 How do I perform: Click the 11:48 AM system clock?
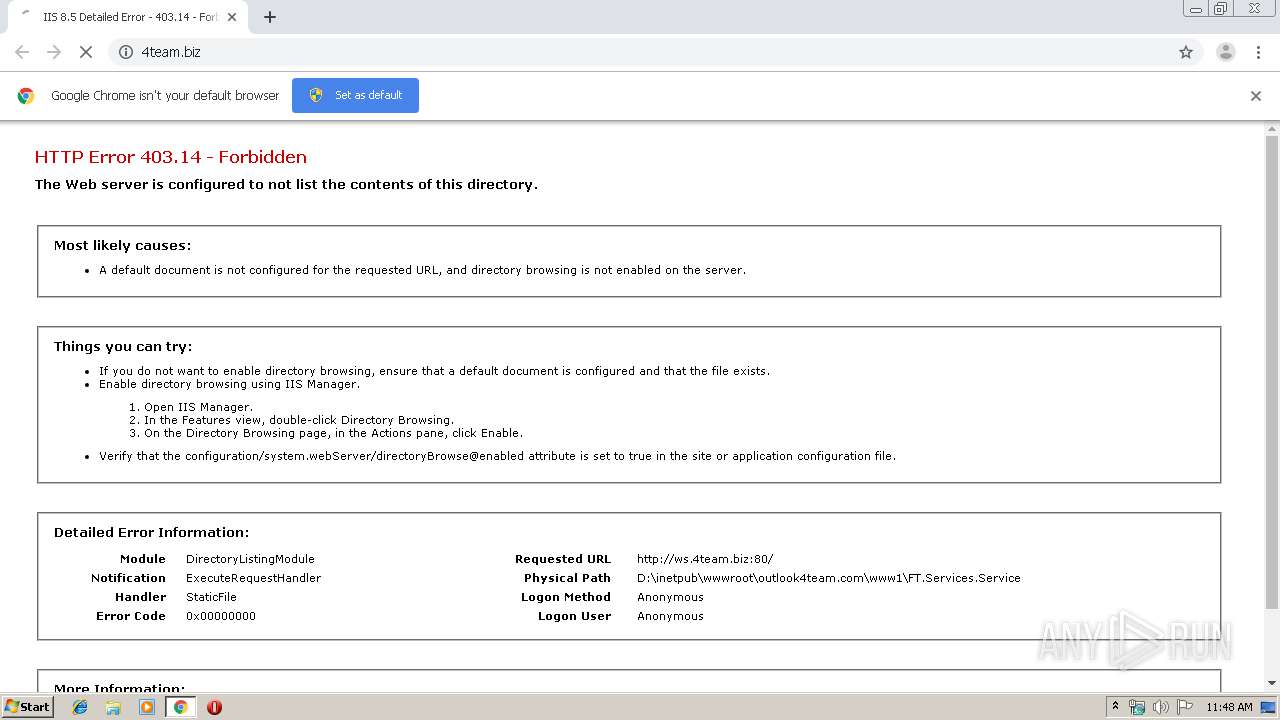pos(1229,707)
